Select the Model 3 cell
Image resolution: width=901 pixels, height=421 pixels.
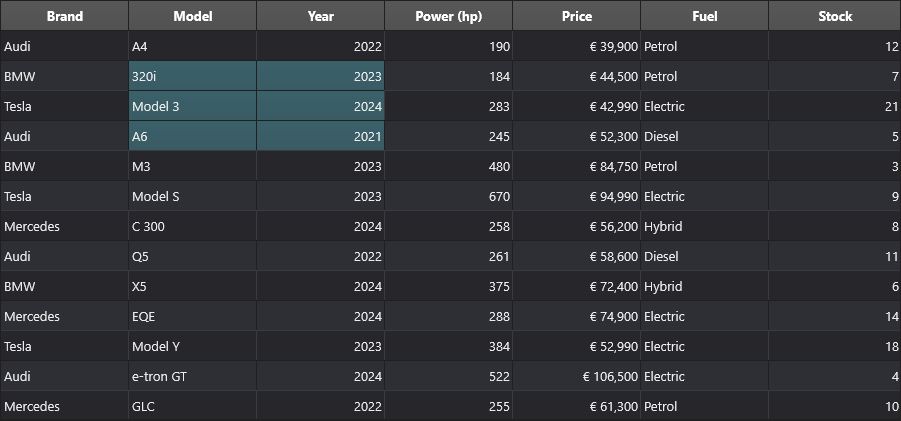pyautogui.click(x=192, y=106)
